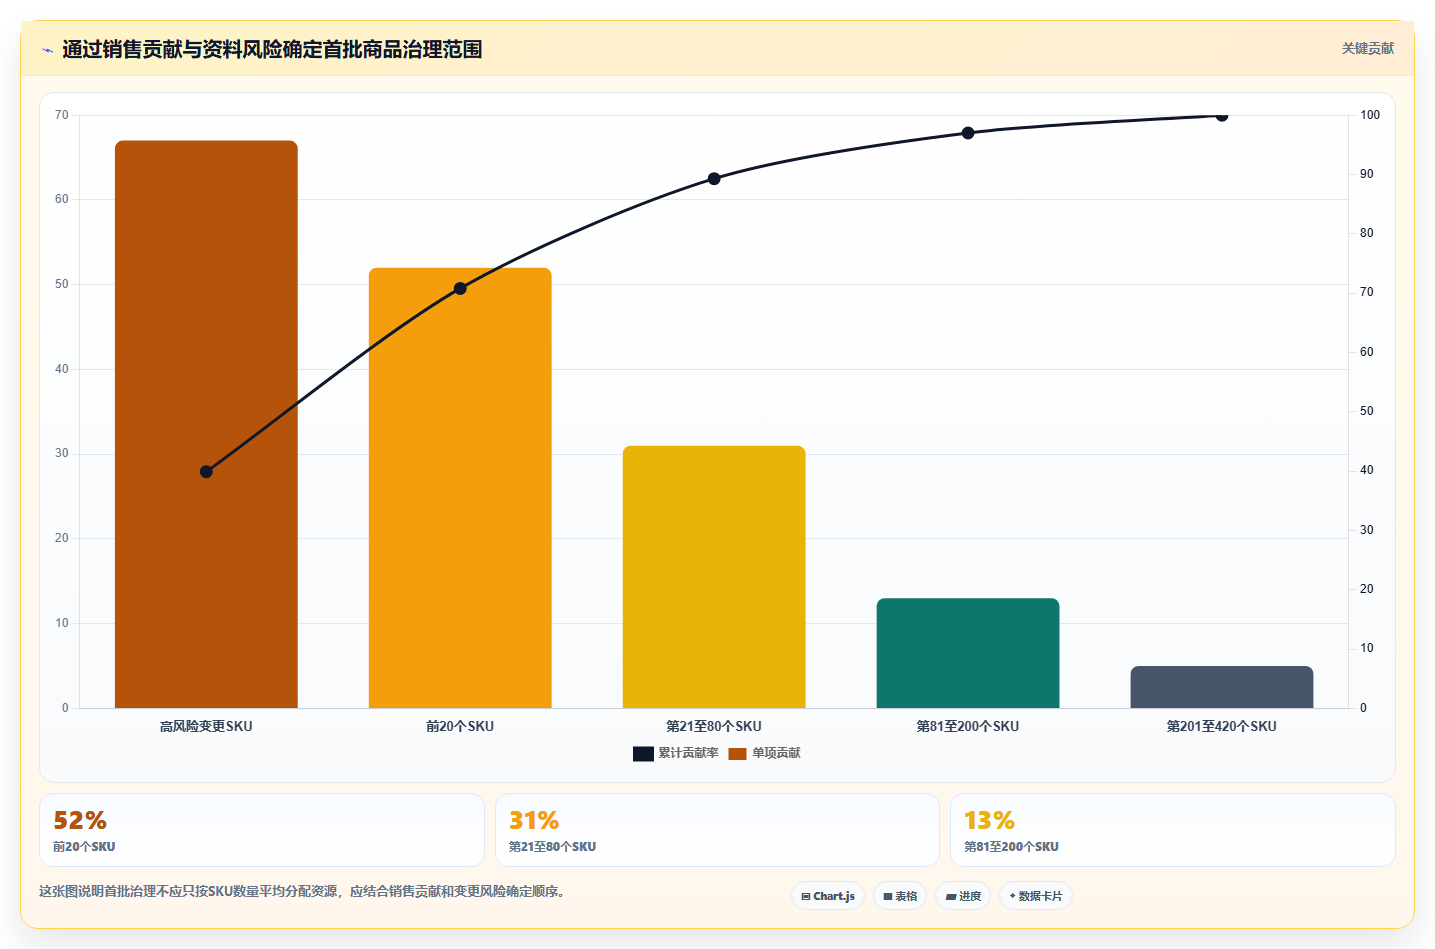
Task: Click the yellow 第21至80个SKU bar
Action: (714, 577)
